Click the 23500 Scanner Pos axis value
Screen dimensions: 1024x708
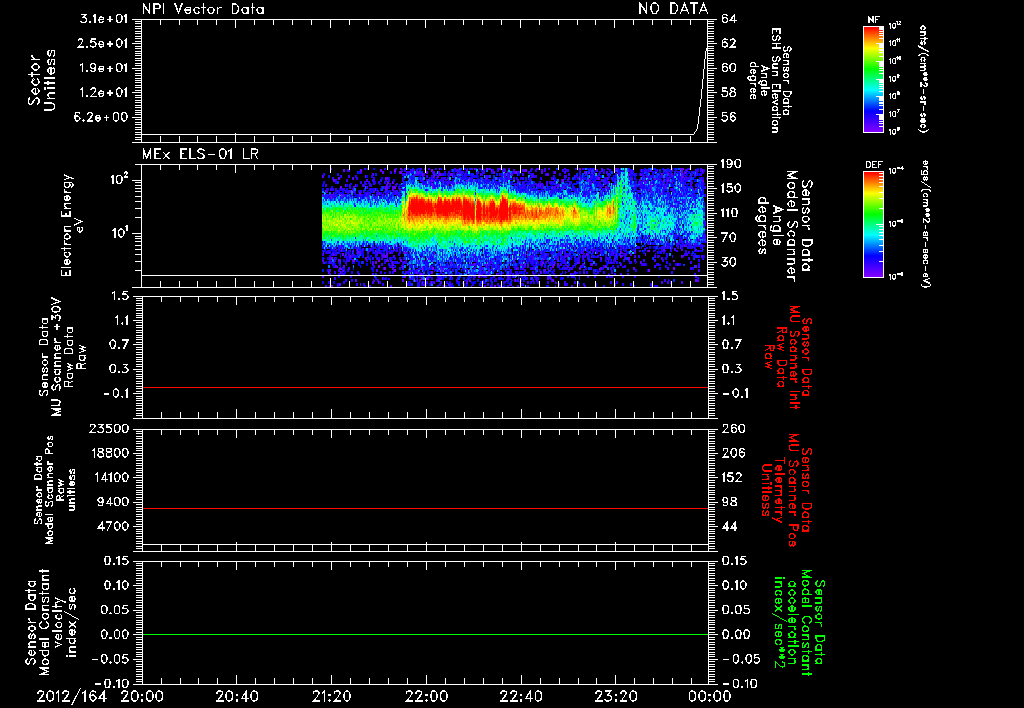pyautogui.click(x=108, y=429)
